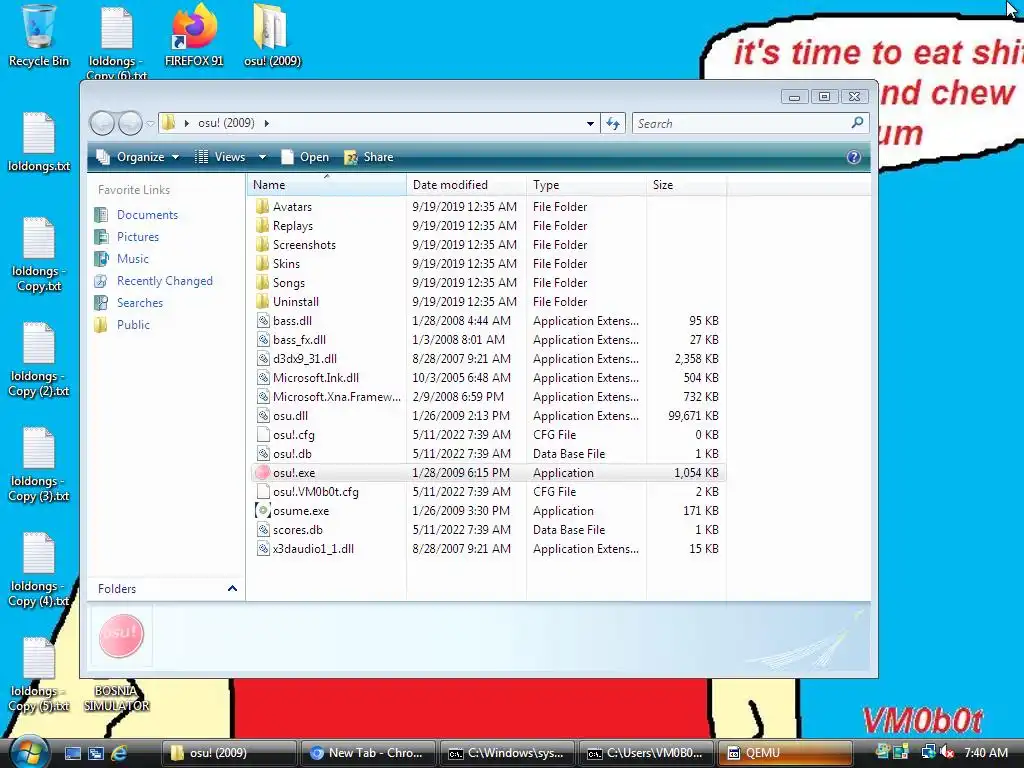
Task: Select the Screenshots folder row
Action: click(488, 245)
